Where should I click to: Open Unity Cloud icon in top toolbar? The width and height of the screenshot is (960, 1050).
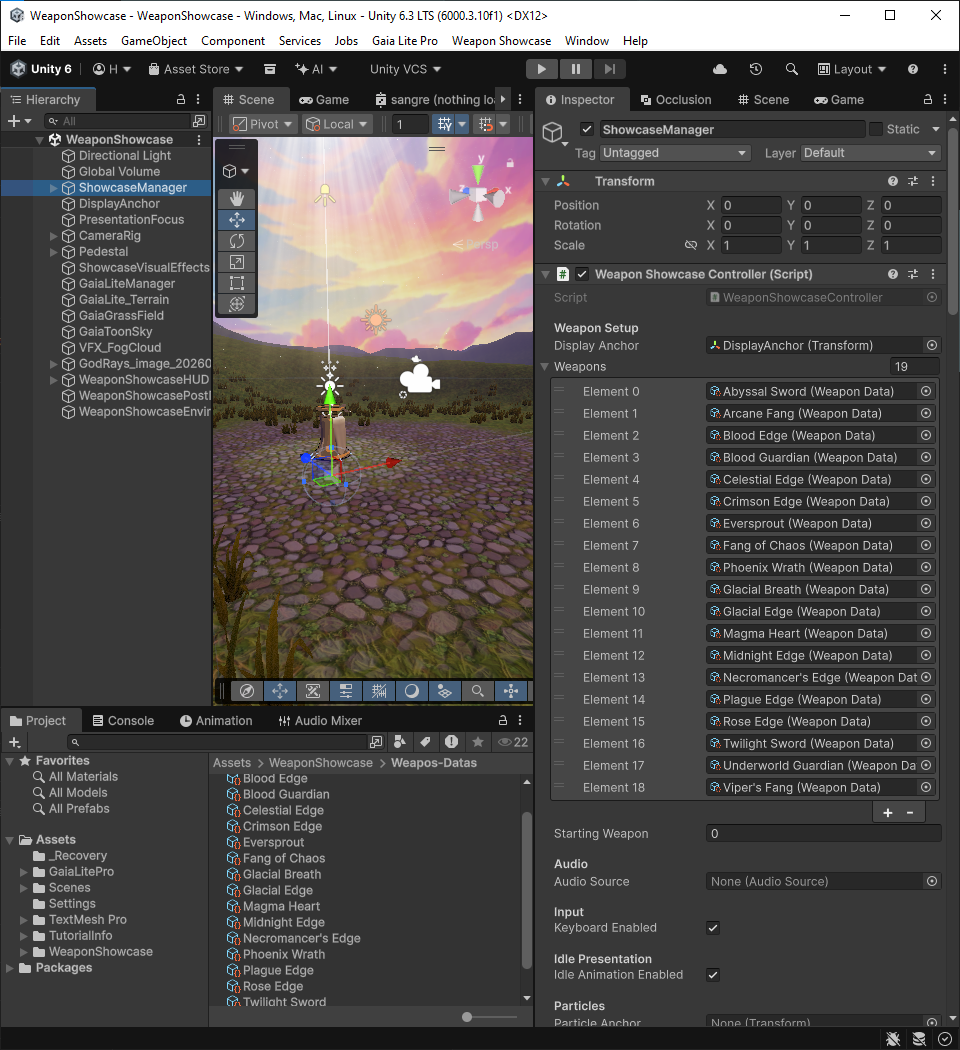coord(720,69)
